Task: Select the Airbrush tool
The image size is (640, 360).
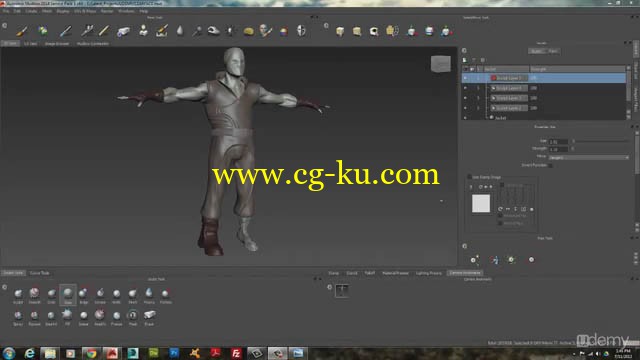Action: point(87,31)
